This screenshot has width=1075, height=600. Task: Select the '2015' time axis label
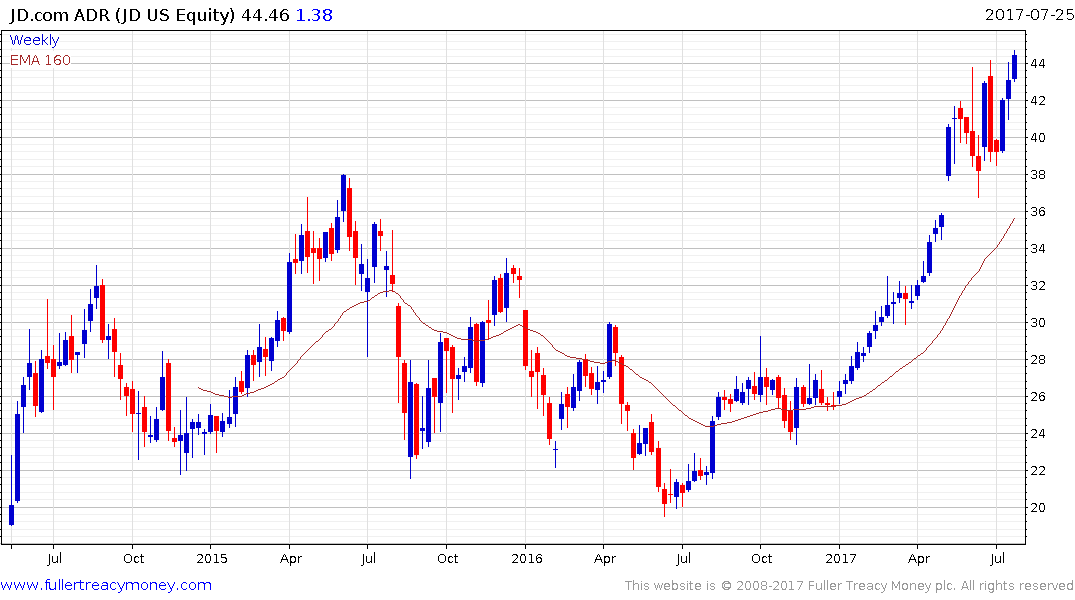coord(211,559)
